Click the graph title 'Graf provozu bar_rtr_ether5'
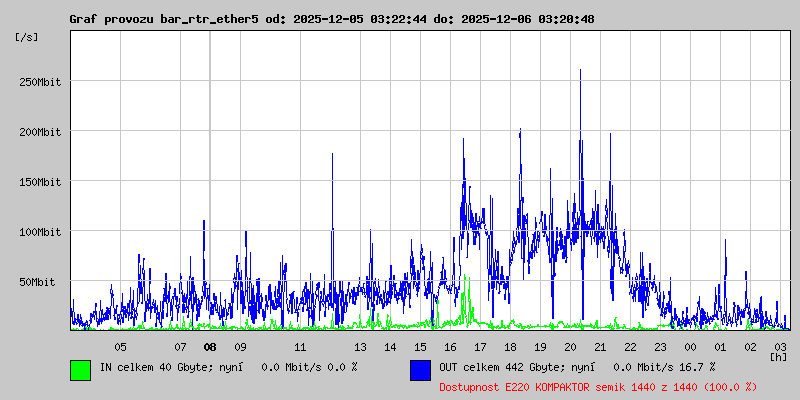Image resolution: width=800 pixels, height=400 pixels. tap(164, 19)
